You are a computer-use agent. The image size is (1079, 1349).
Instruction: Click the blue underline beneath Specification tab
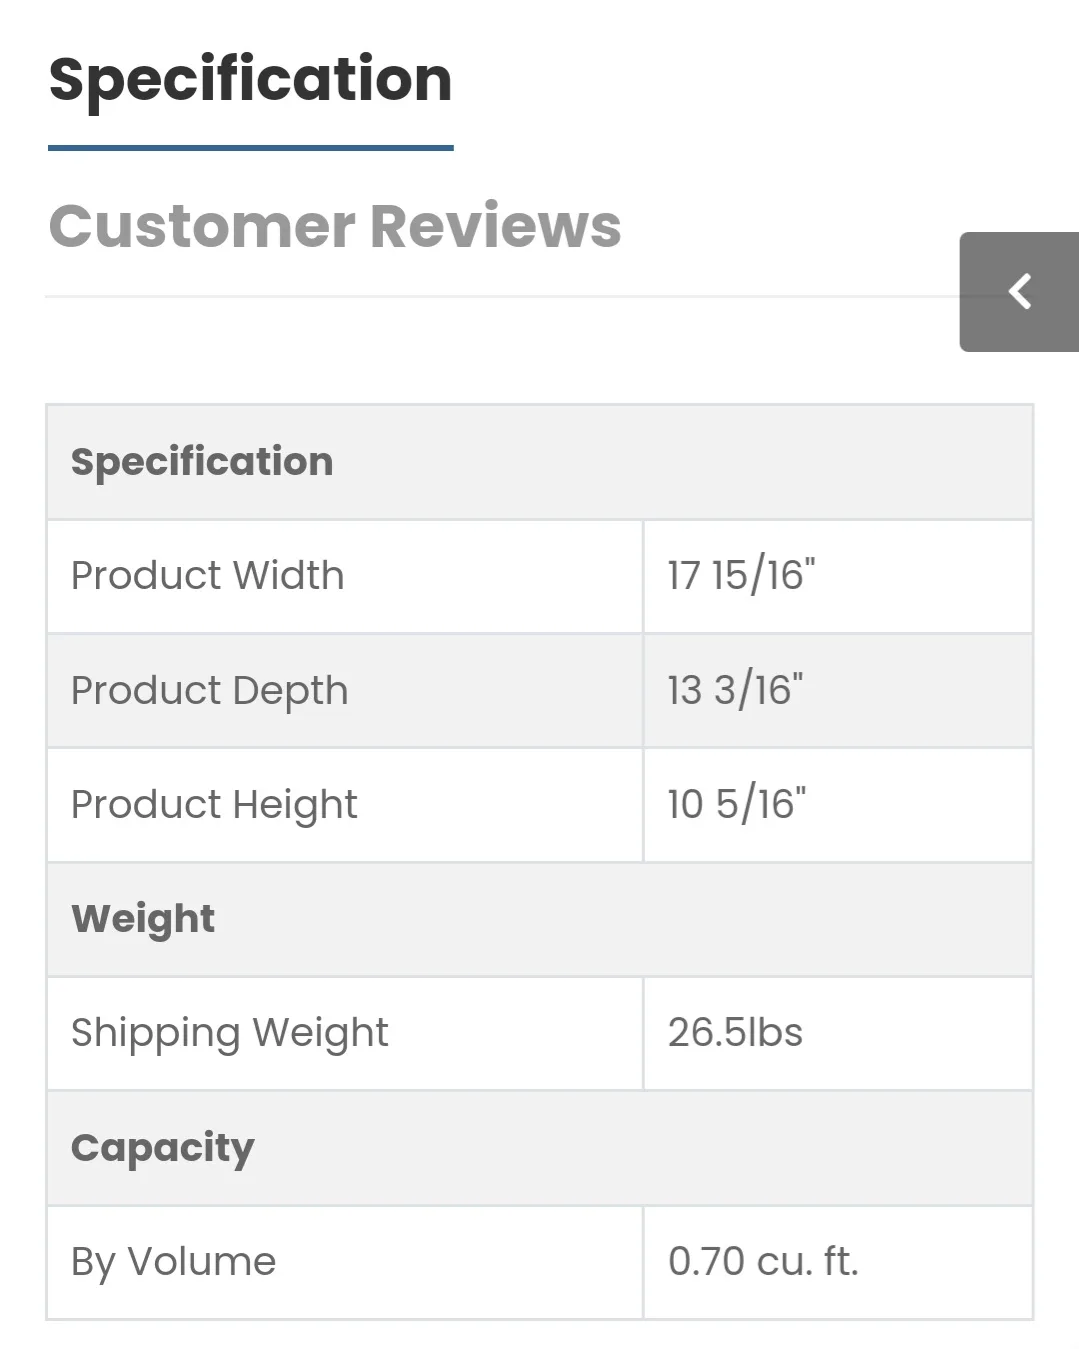[x=250, y=148]
